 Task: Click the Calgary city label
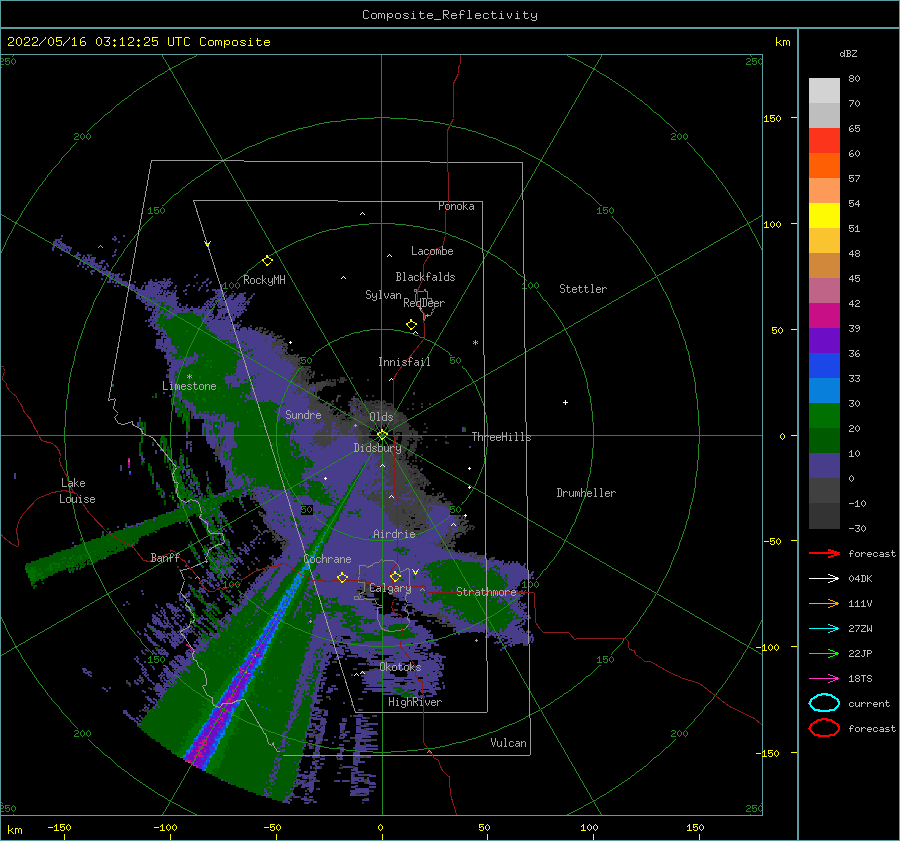pyautogui.click(x=390, y=588)
